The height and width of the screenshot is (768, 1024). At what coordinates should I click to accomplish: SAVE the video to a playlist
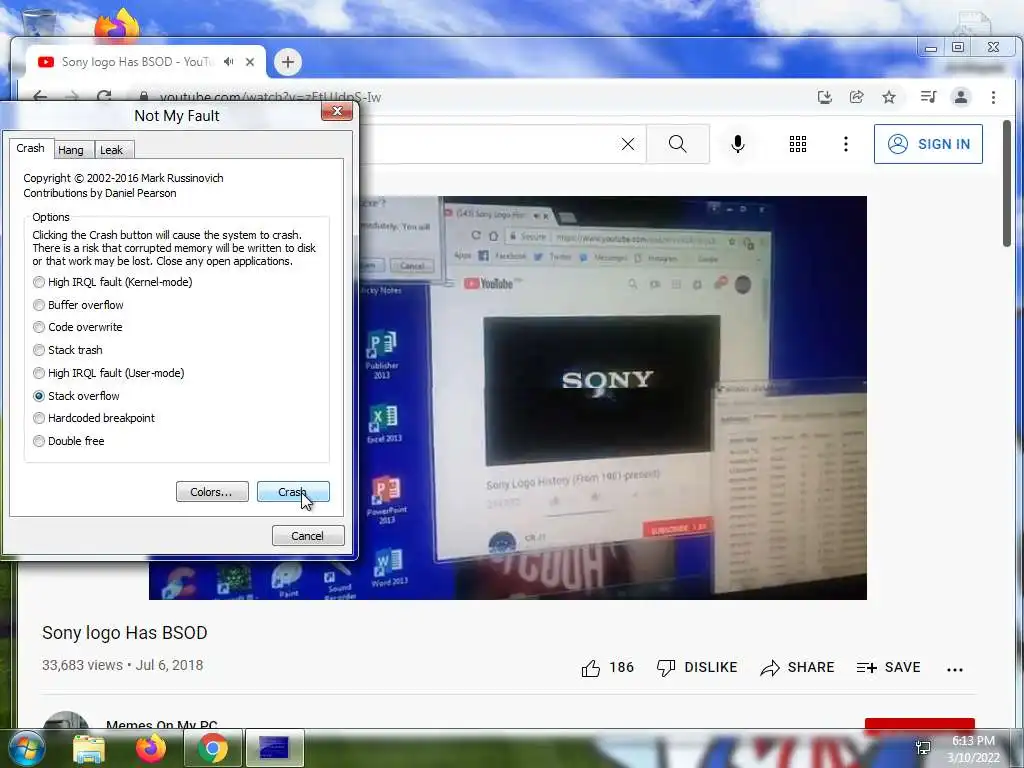[x=888, y=667]
